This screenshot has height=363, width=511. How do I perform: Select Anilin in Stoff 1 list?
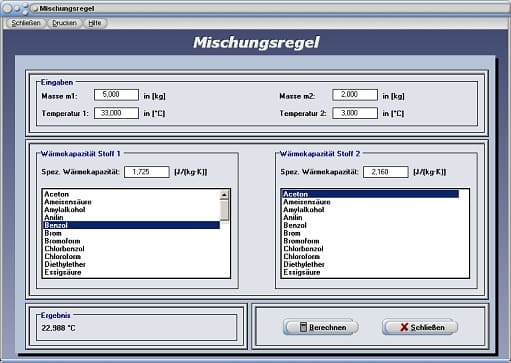(x=132, y=217)
